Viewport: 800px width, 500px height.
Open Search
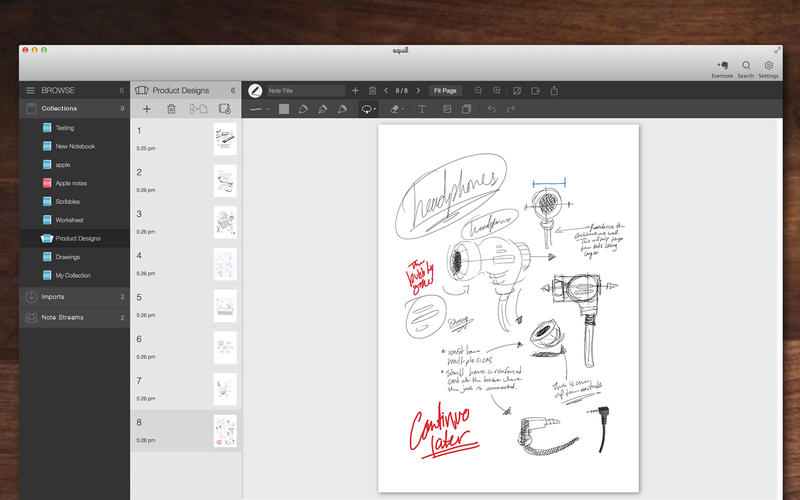coord(746,69)
